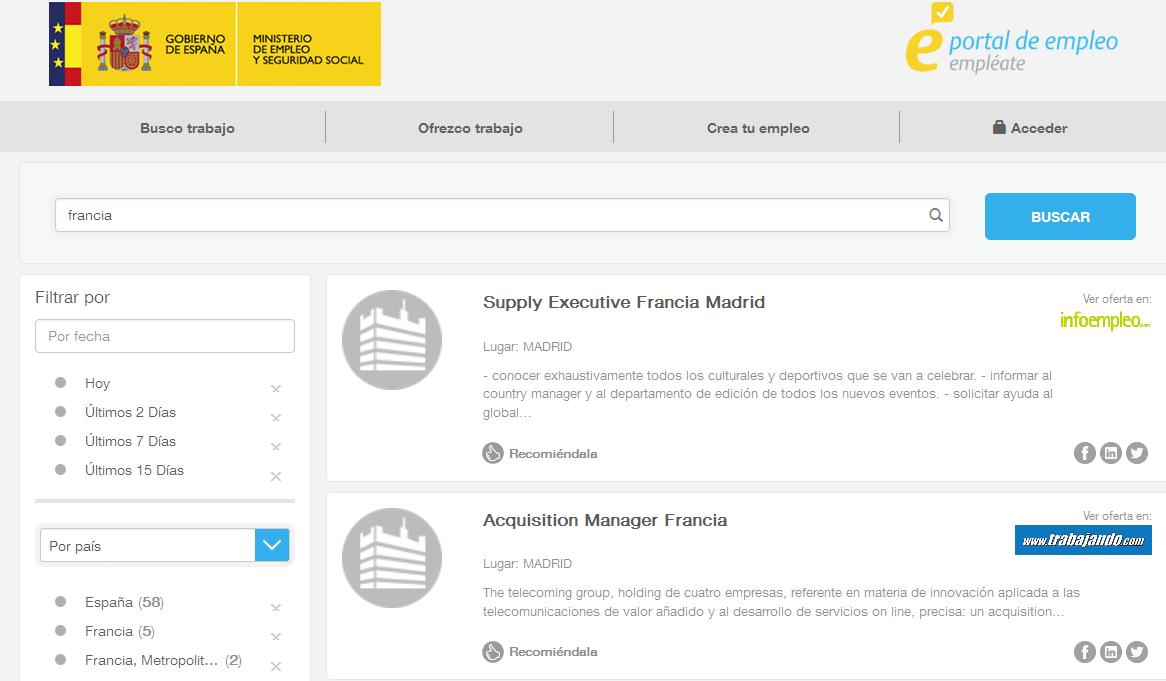Click Acceder to log in
1166x681 pixels.
[x=1030, y=128]
